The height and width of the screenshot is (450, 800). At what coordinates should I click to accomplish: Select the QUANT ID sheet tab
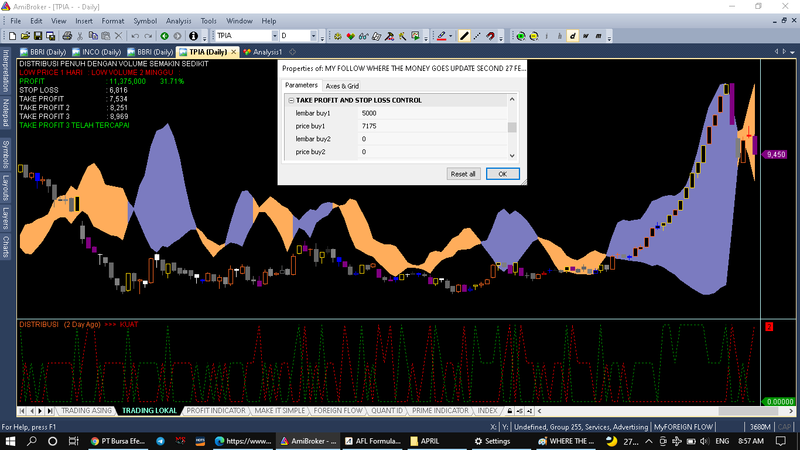(x=387, y=411)
